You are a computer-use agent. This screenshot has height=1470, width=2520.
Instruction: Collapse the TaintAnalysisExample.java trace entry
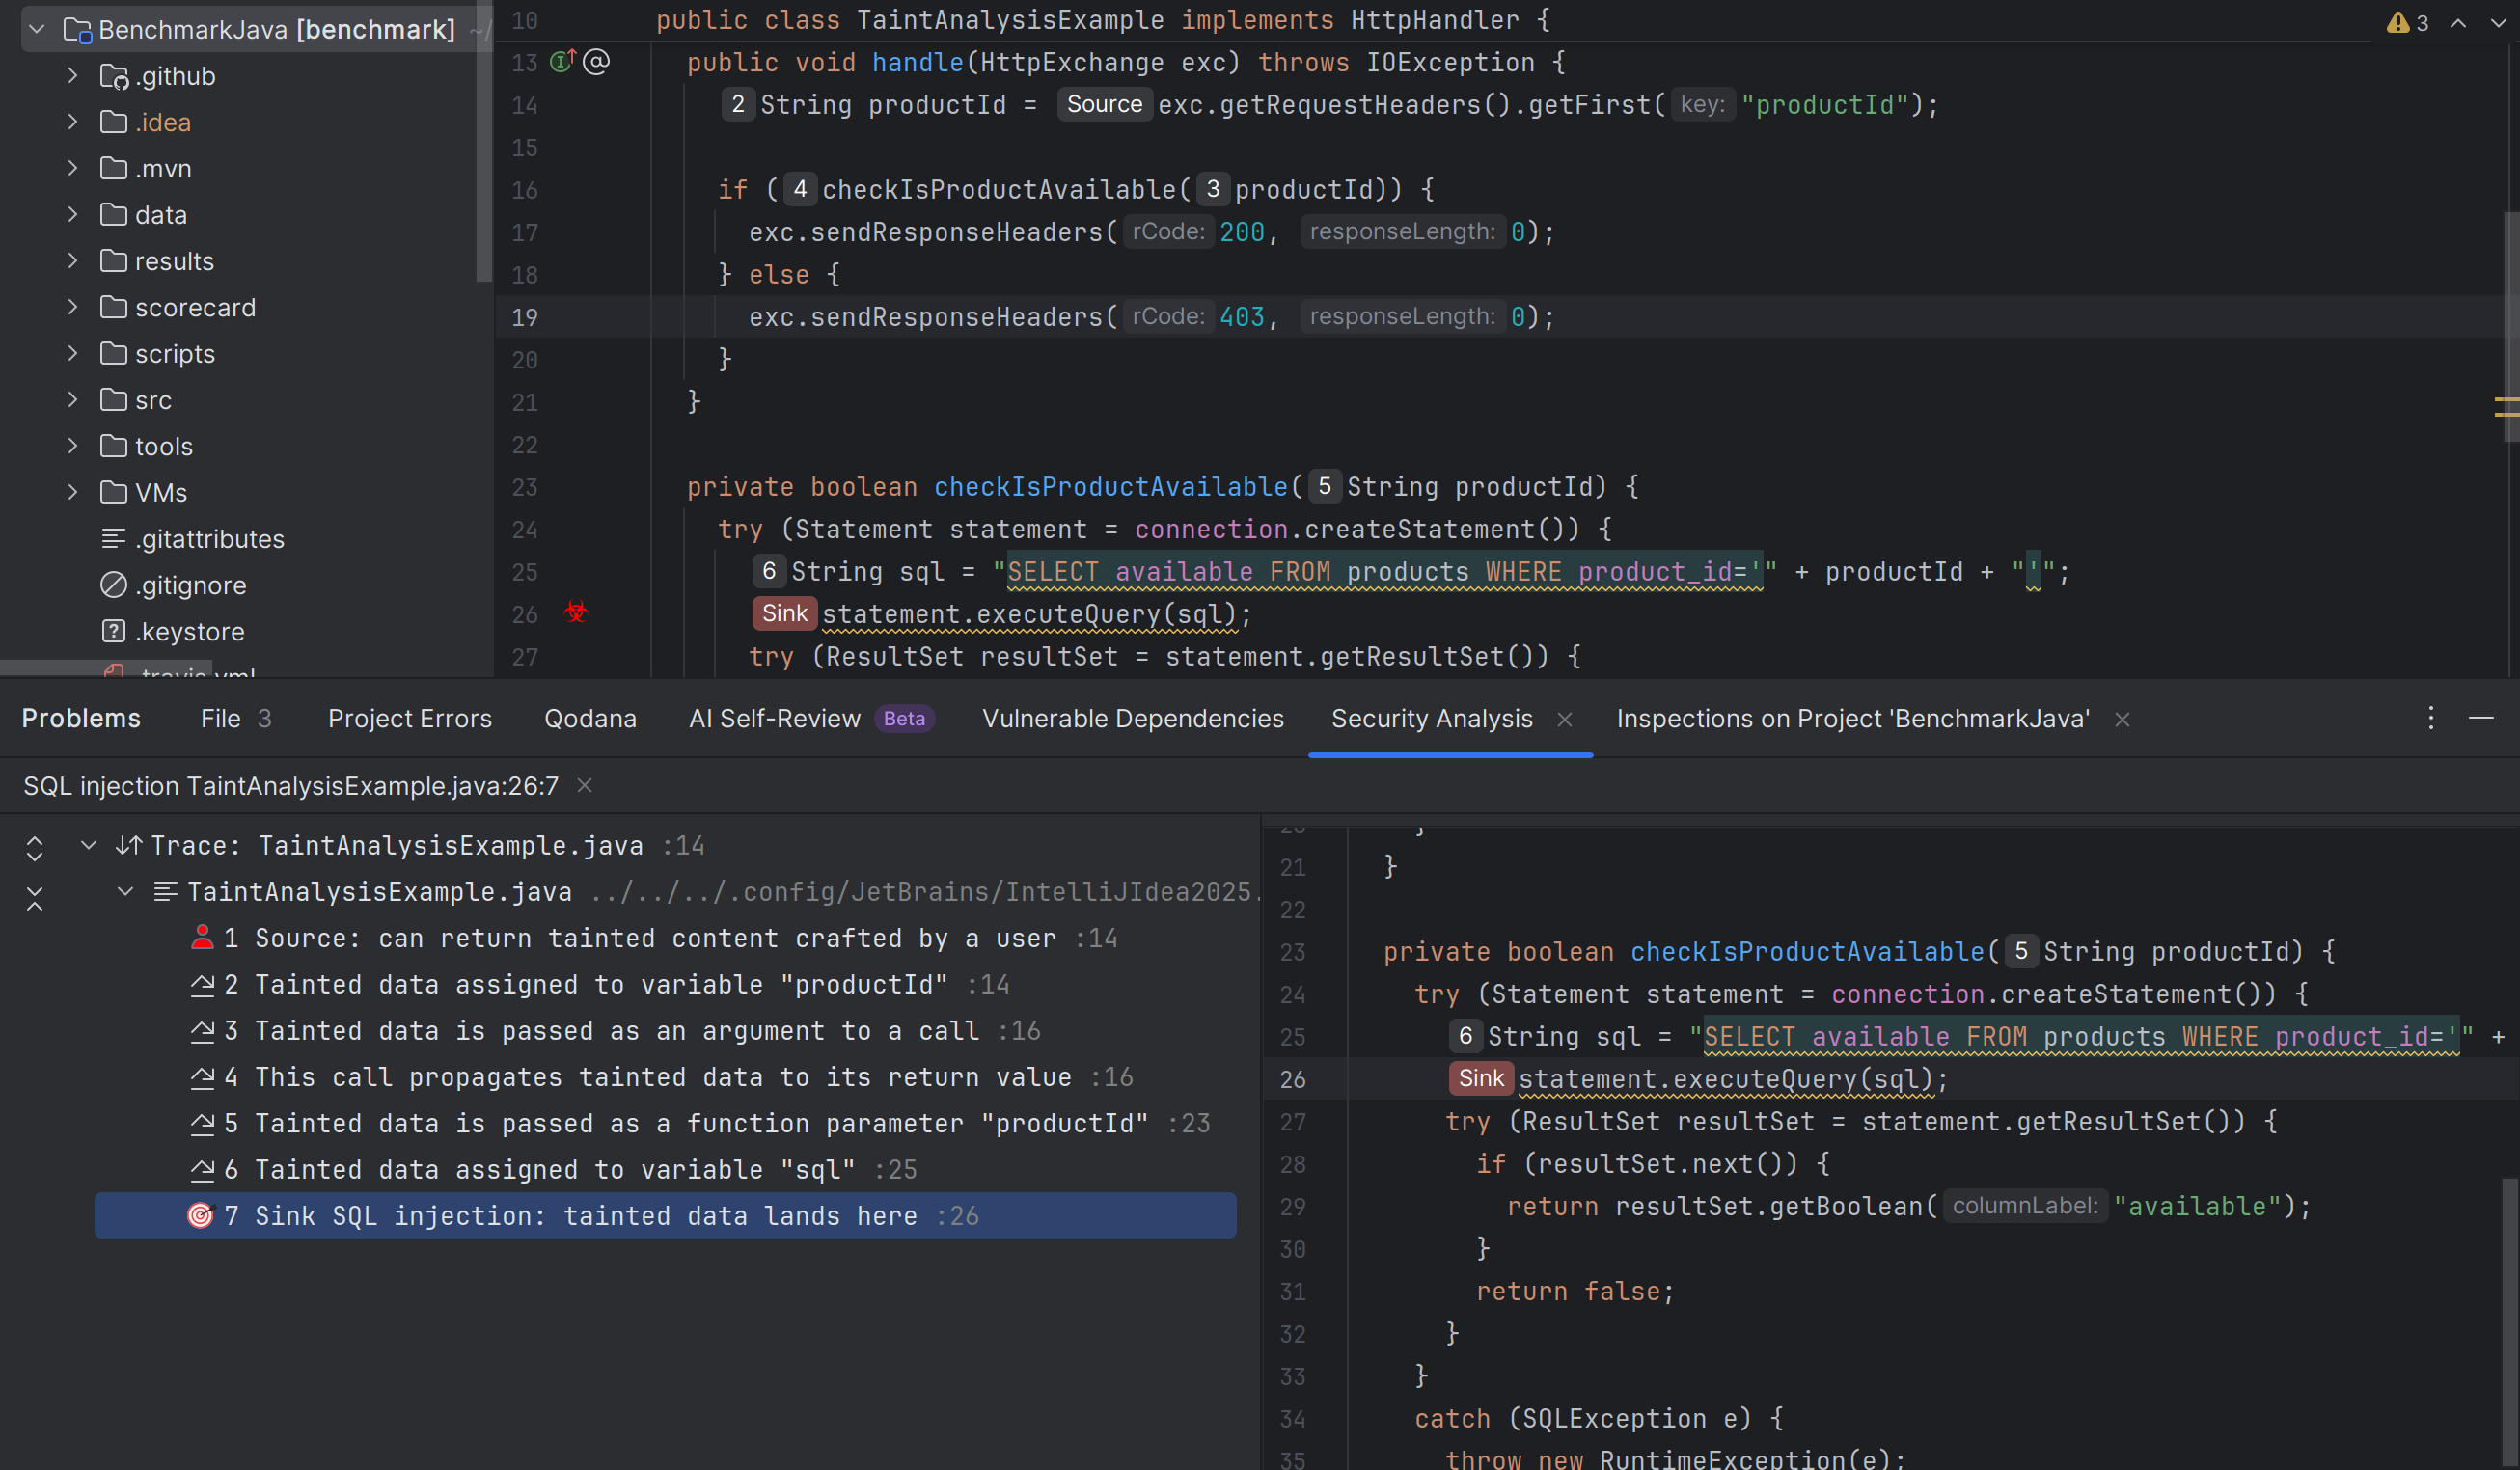click(x=124, y=892)
